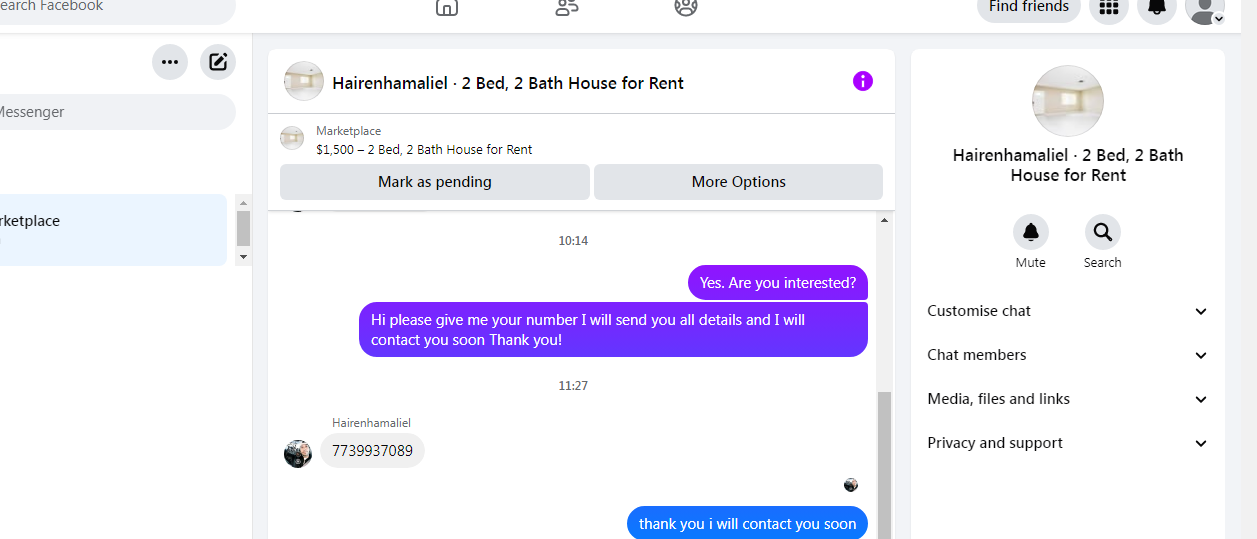
Task: Click the Find friends button
Action: (x=1029, y=8)
